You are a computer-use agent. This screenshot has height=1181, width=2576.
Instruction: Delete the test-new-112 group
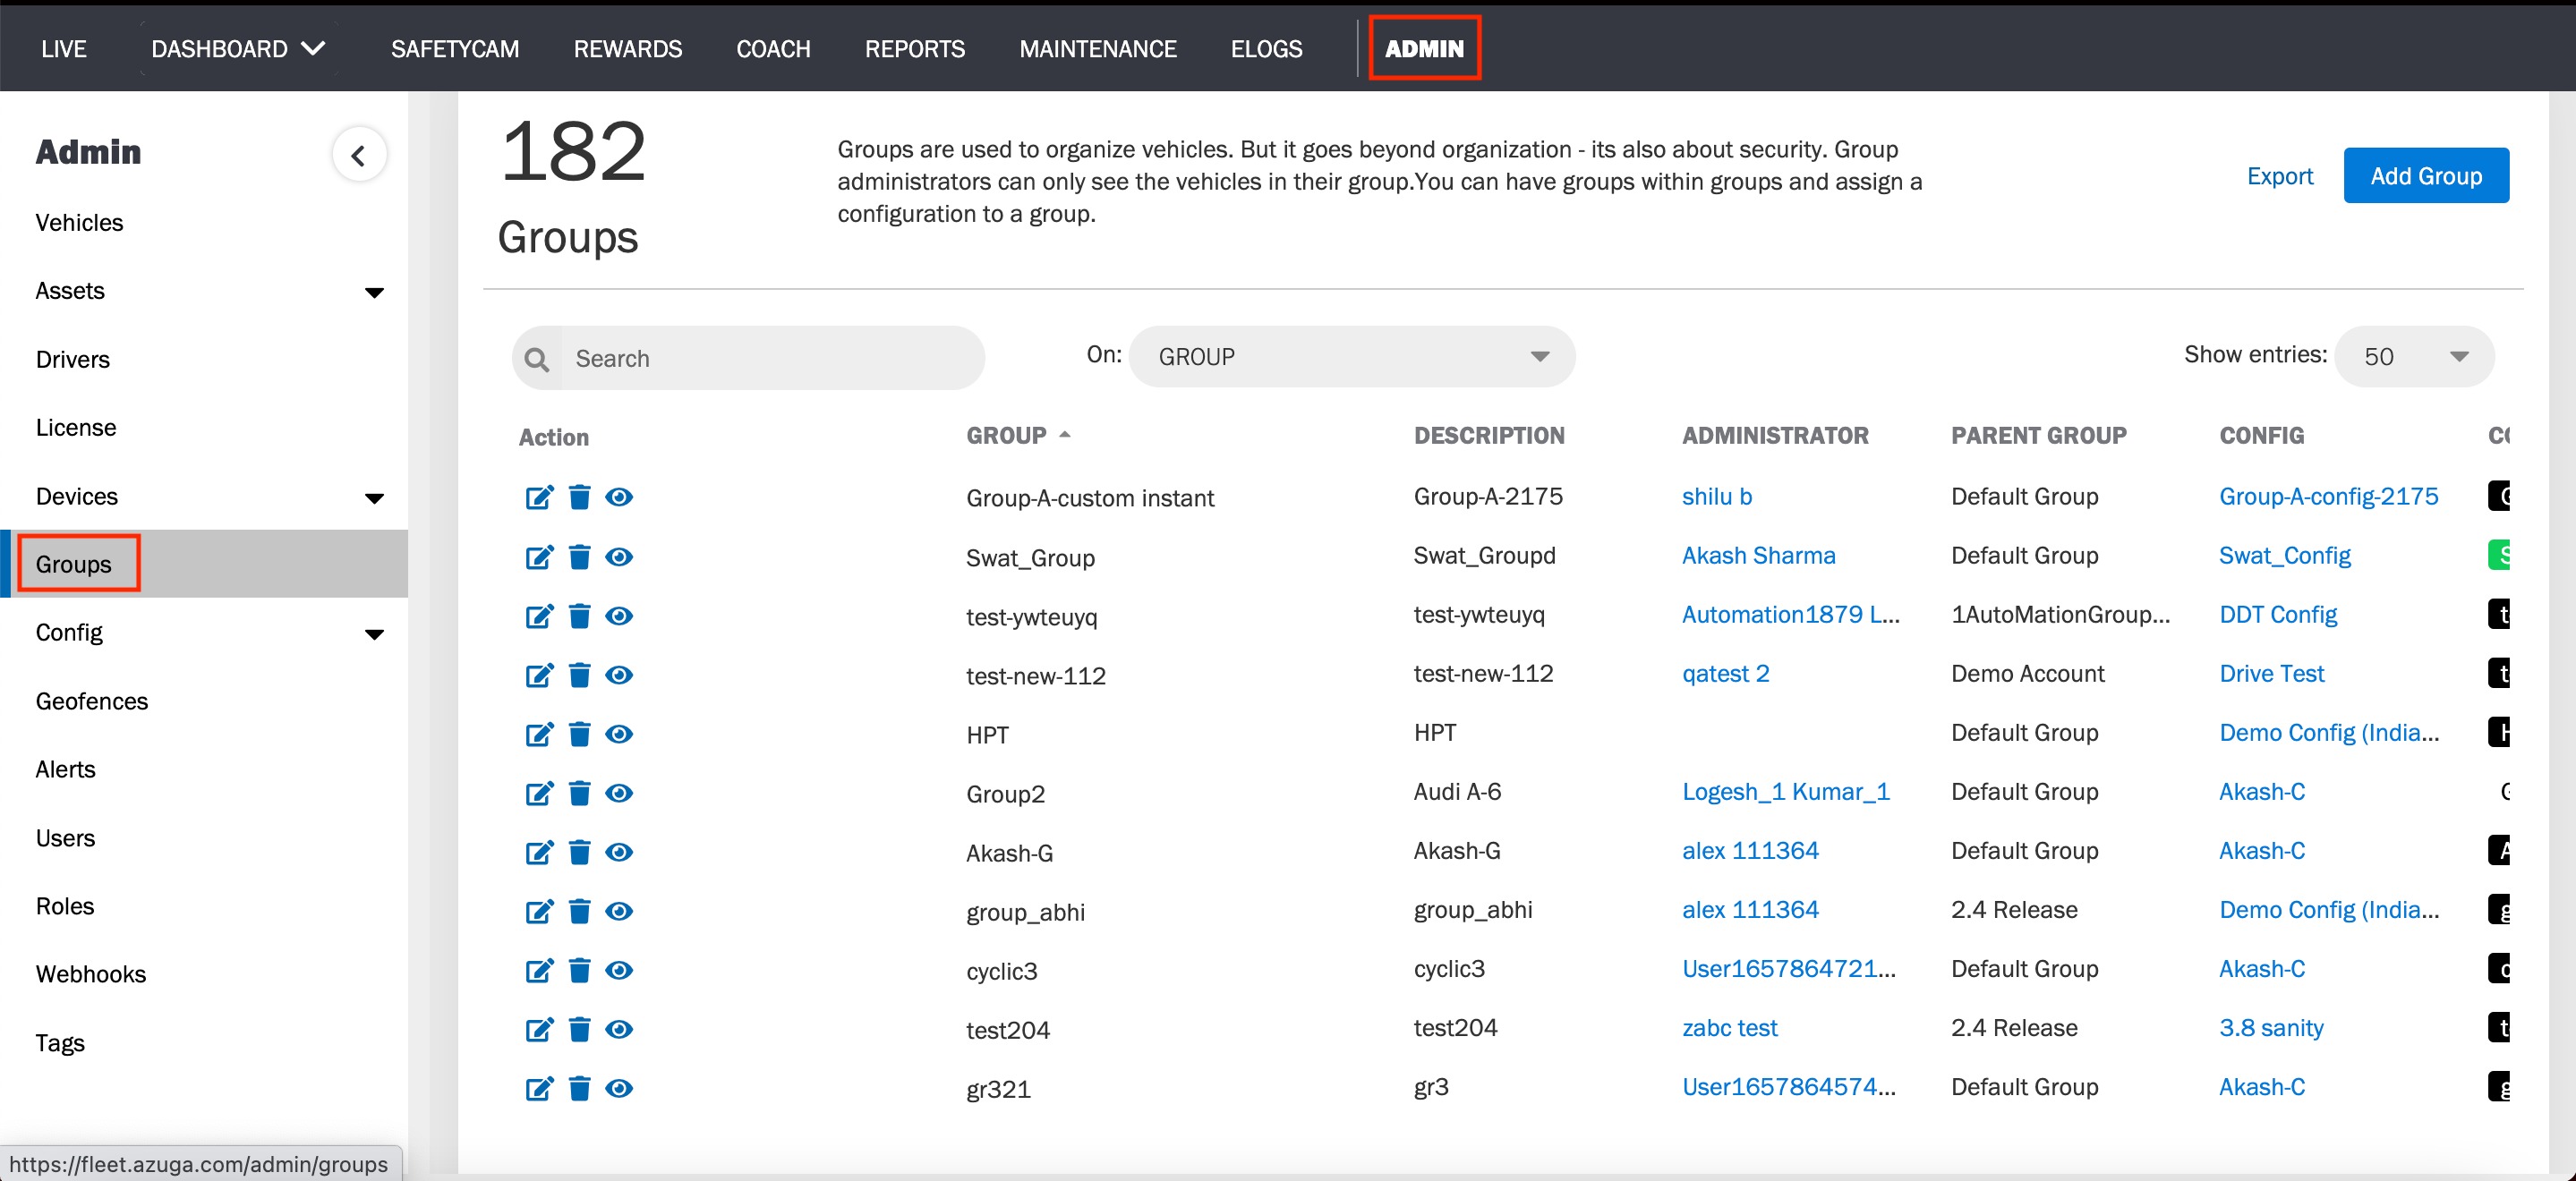pos(579,674)
